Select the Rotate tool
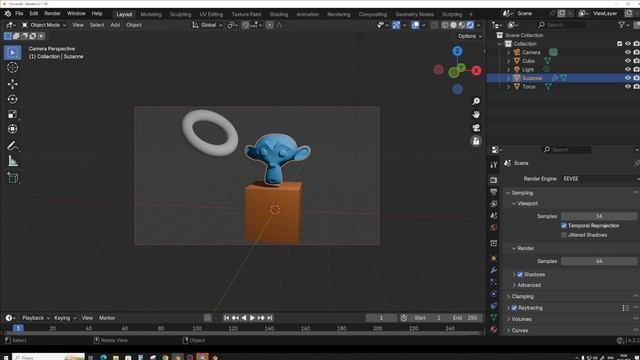 tap(12, 99)
